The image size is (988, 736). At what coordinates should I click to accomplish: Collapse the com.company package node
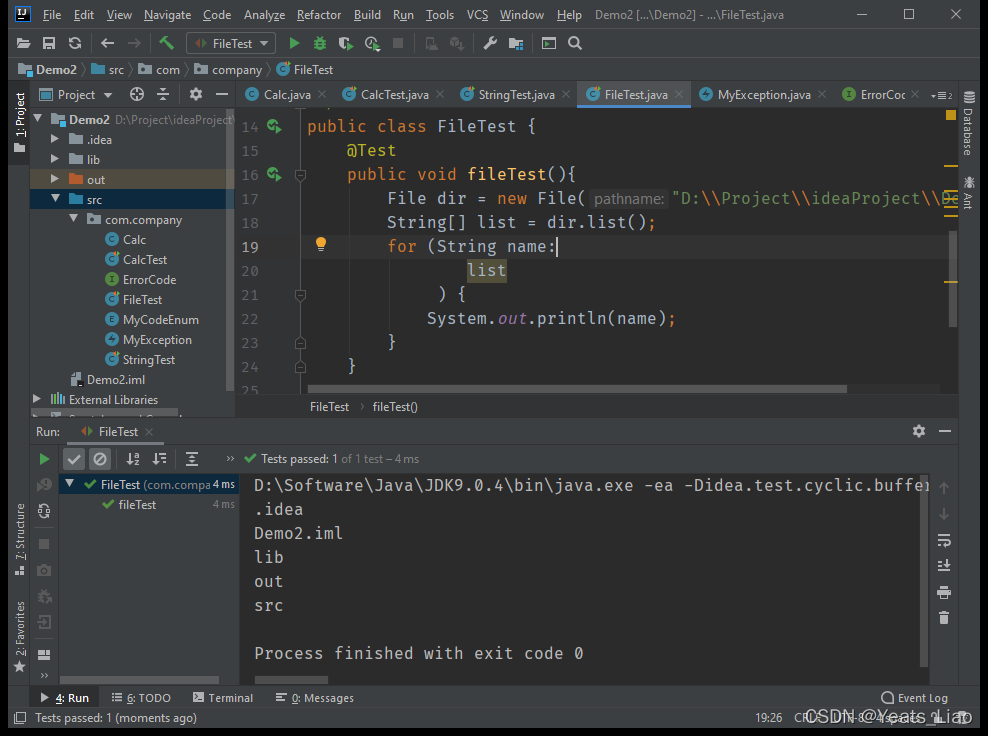[x=74, y=219]
